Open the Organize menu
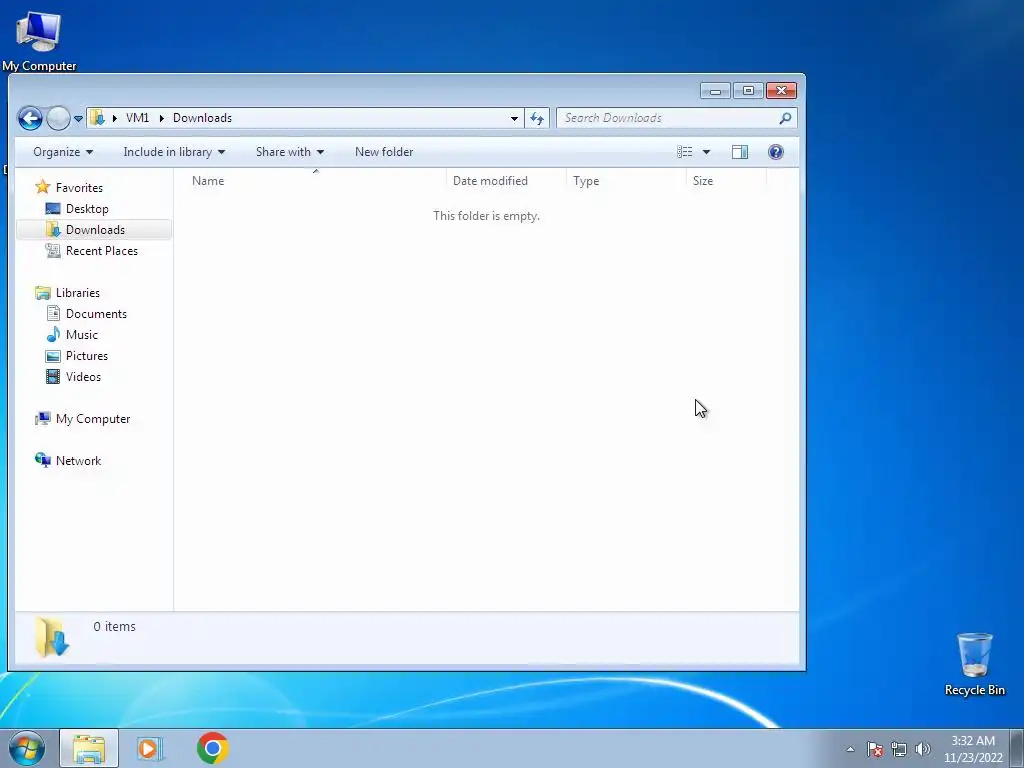The width and height of the screenshot is (1024, 768). click(63, 152)
